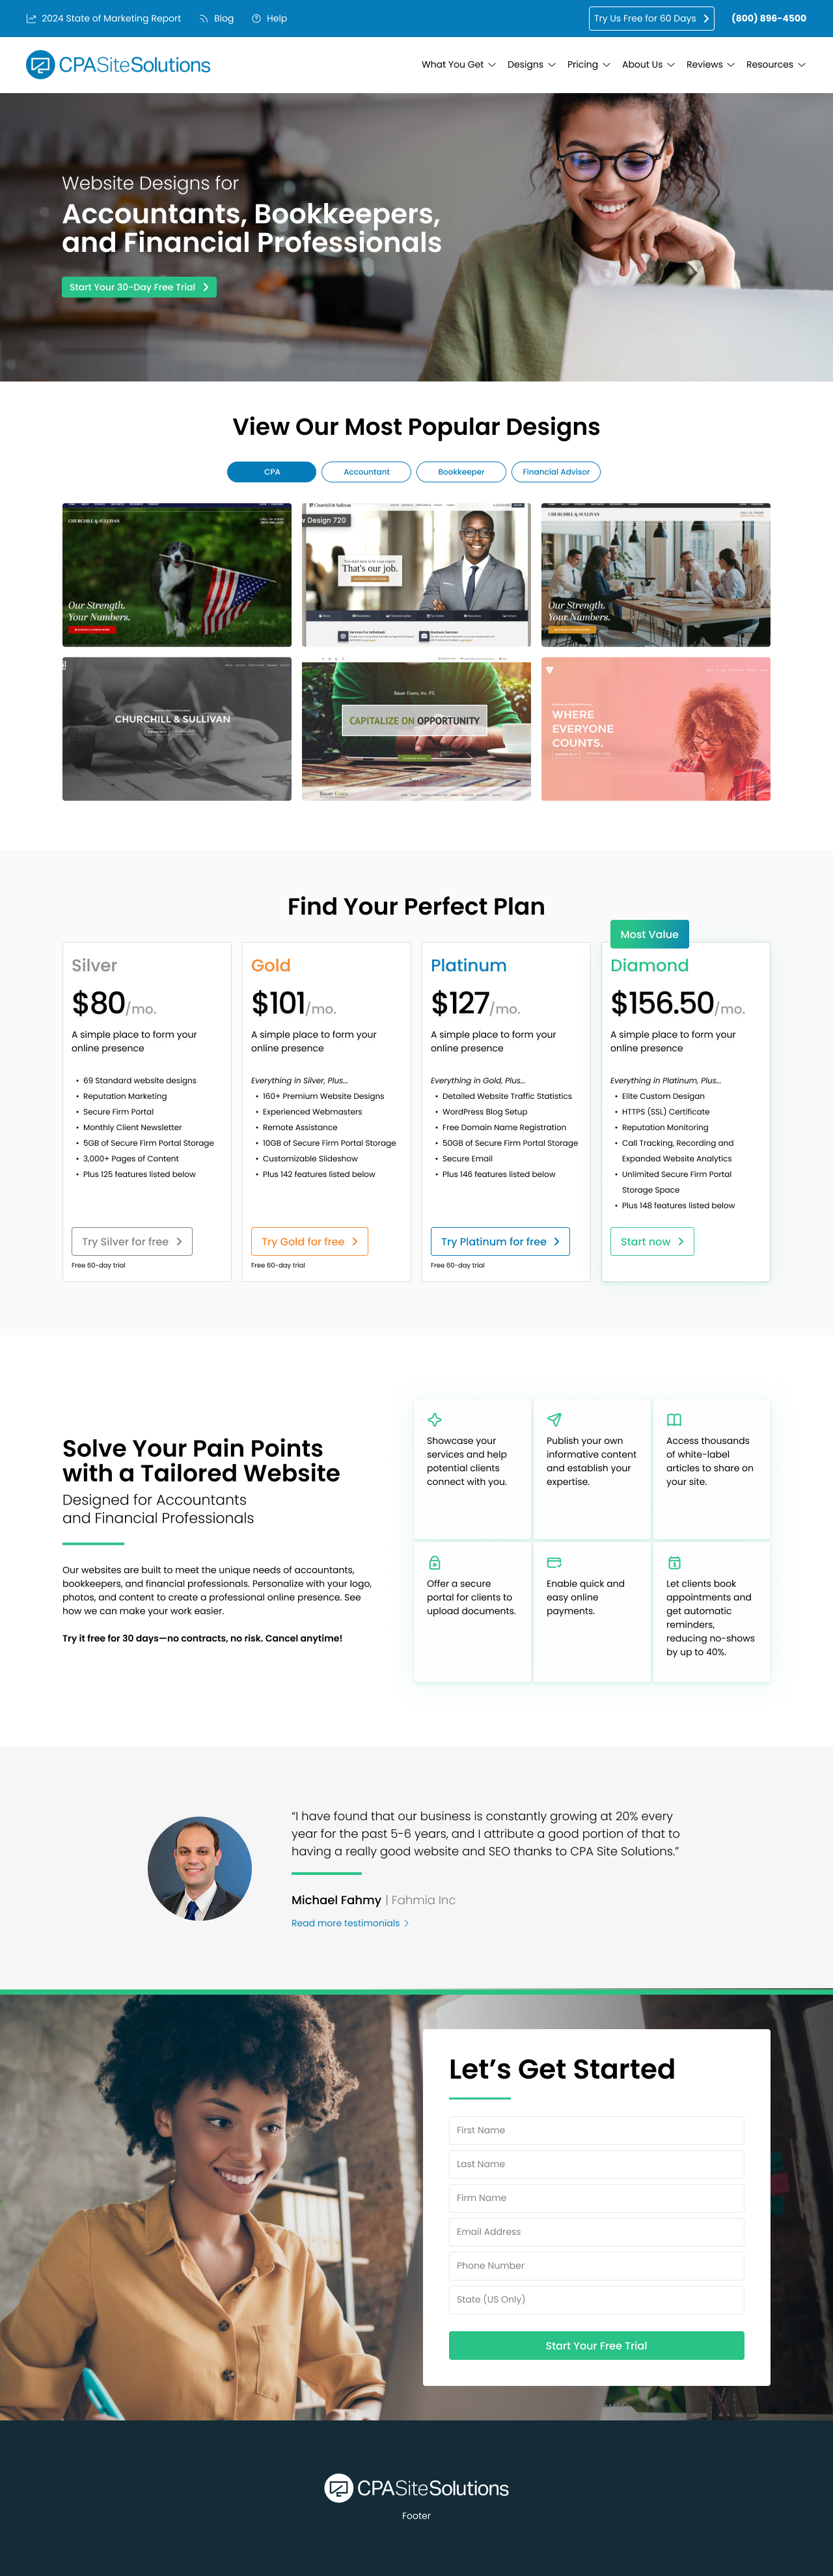The width and height of the screenshot is (833, 2576).
Task: Click the open book icon for white-label articles
Action: (674, 1420)
